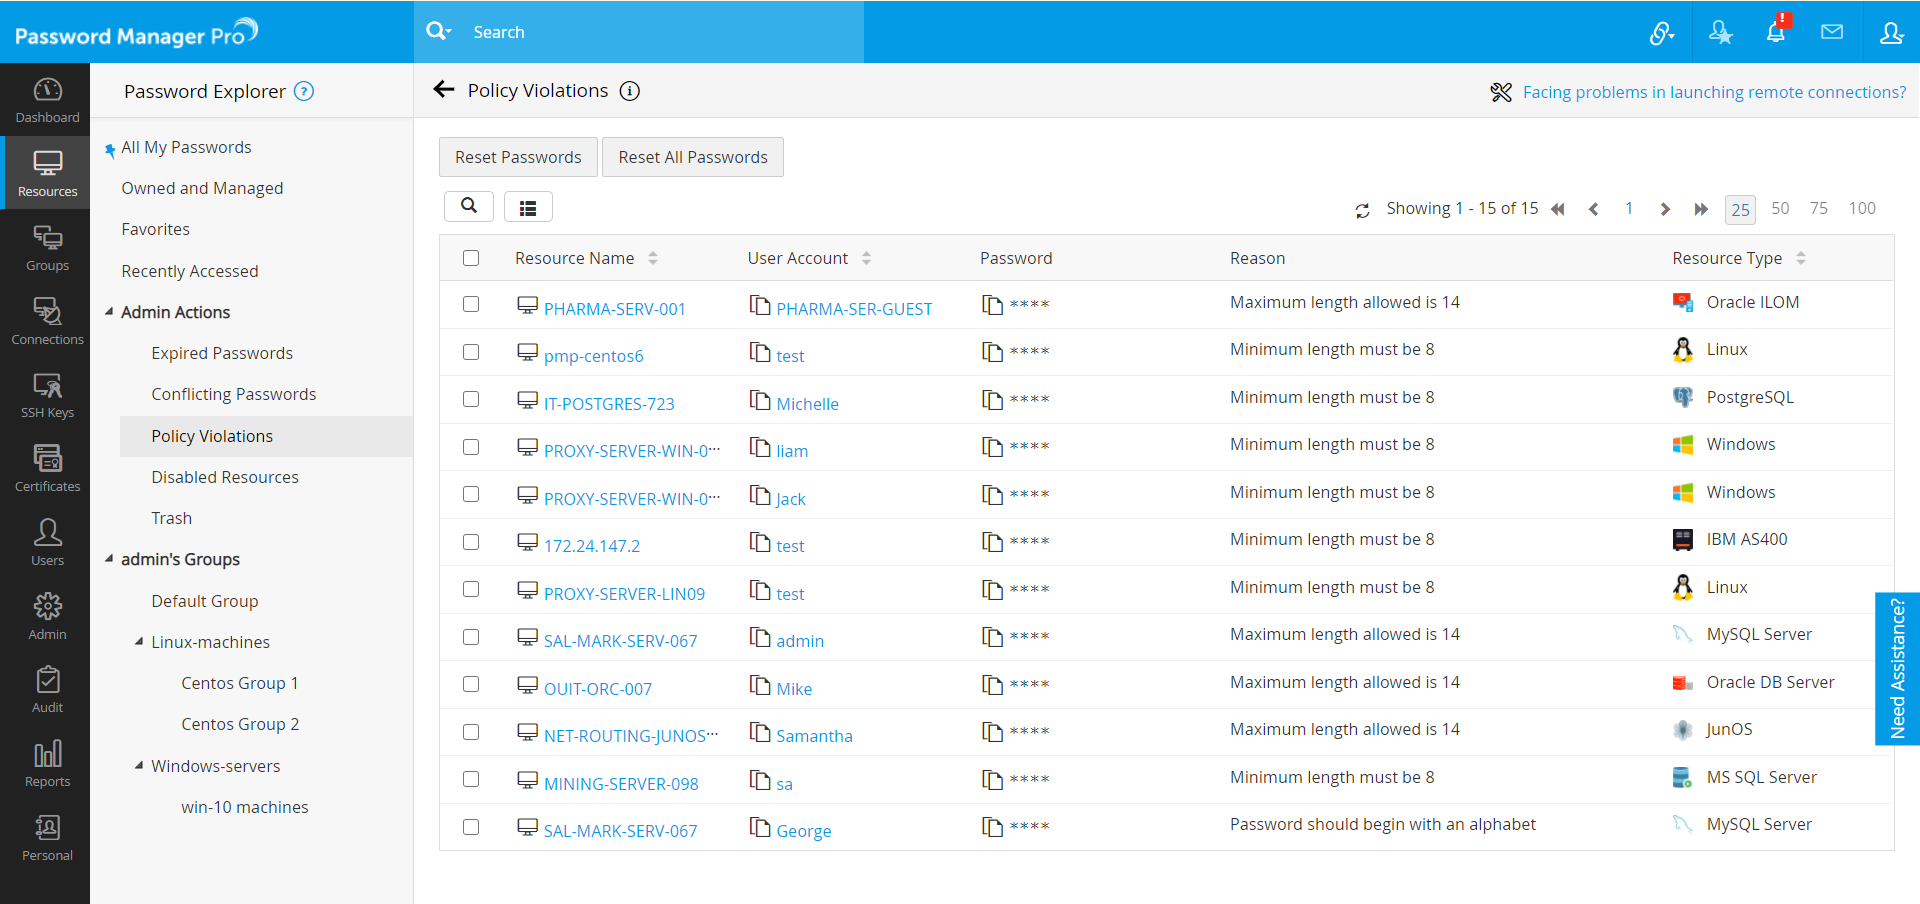1920x904 pixels.
Task: Open the column chooser list icon
Action: (x=528, y=207)
